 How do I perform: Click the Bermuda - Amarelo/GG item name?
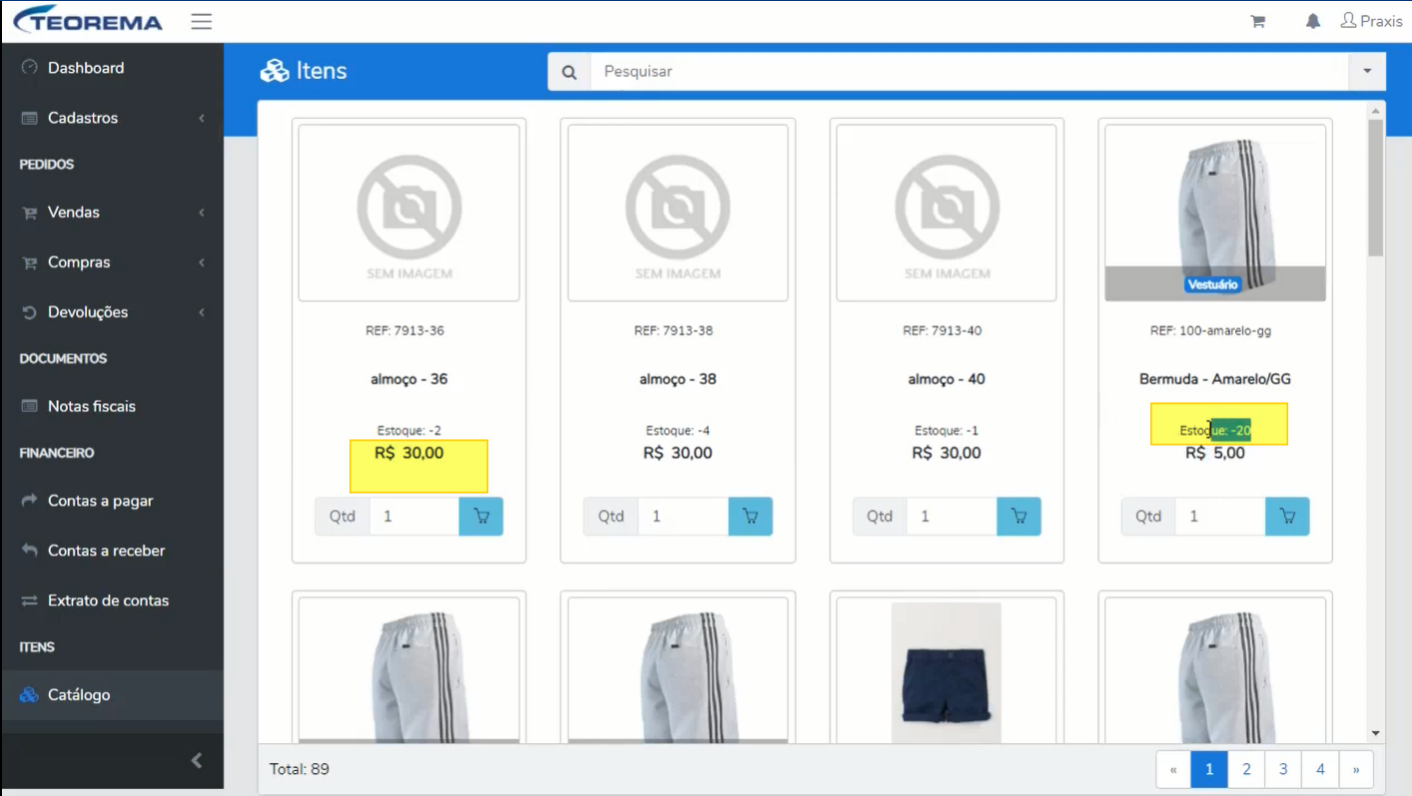[1215, 379]
